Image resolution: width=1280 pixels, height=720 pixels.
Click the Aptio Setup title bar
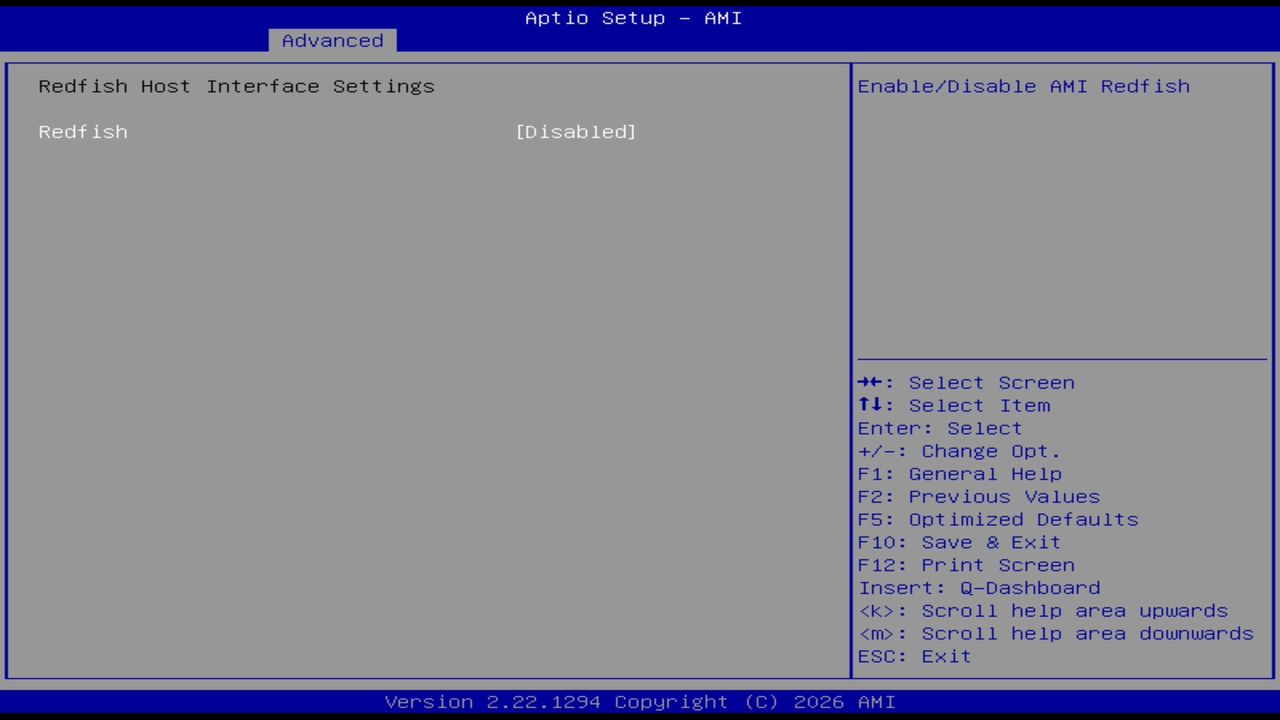click(x=633, y=17)
